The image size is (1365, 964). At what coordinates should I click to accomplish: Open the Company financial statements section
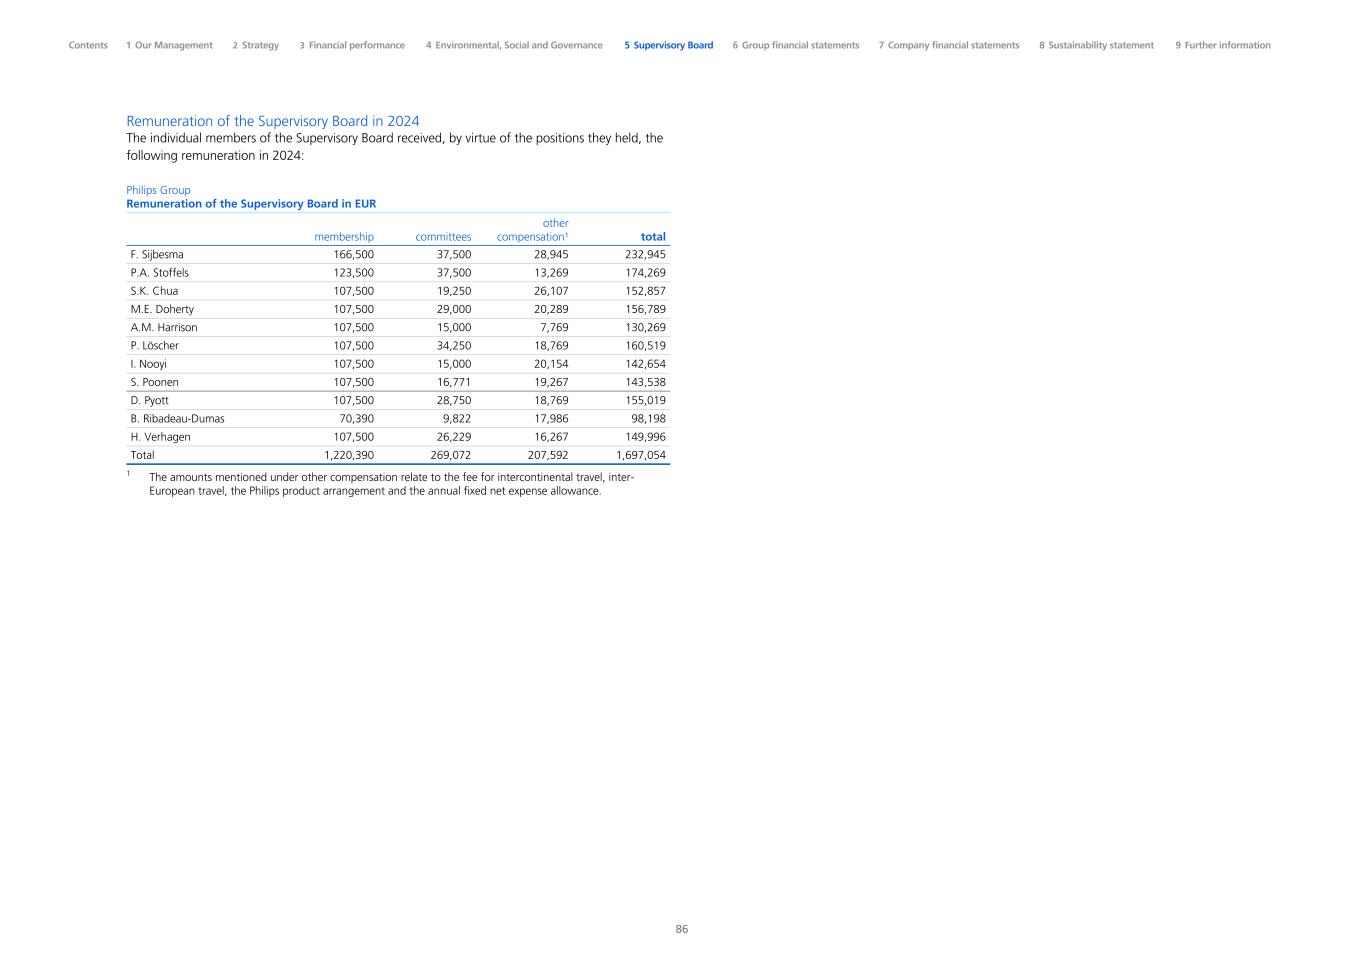949,45
